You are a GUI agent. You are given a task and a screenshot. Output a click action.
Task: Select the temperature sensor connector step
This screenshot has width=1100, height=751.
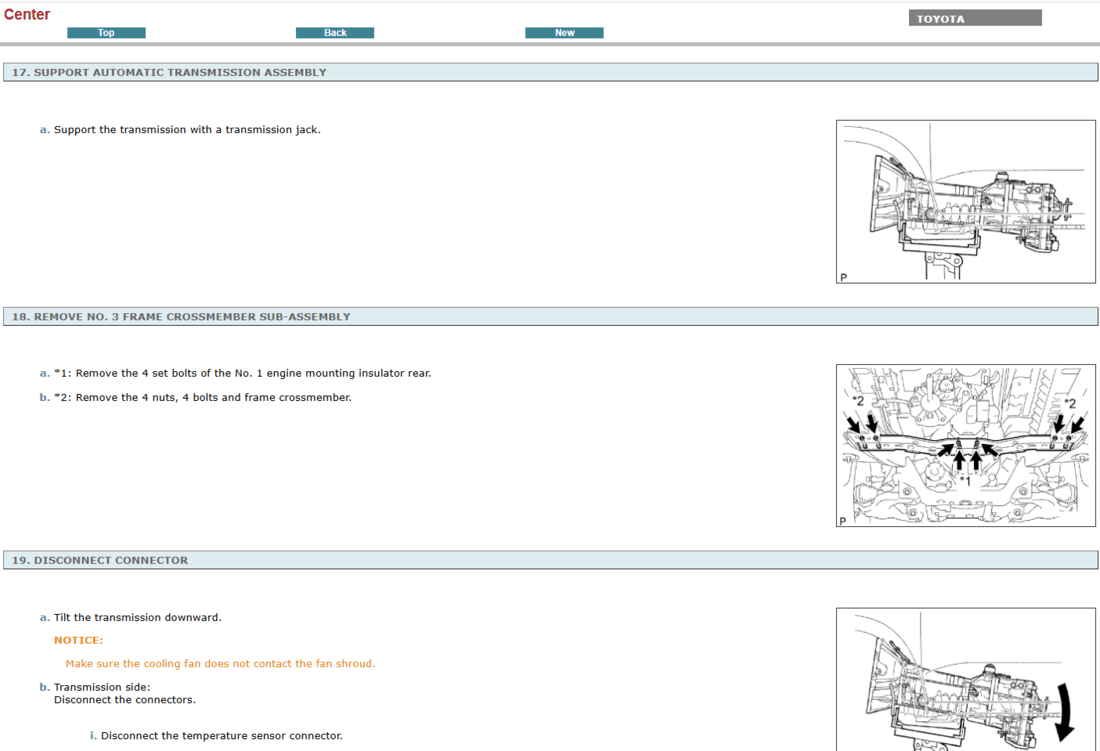coord(221,736)
